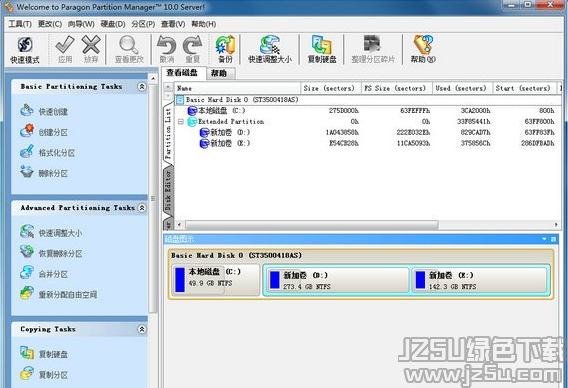This screenshot has height=388, width=568.
Task: Open the 分区(P) menu
Action: [143, 24]
